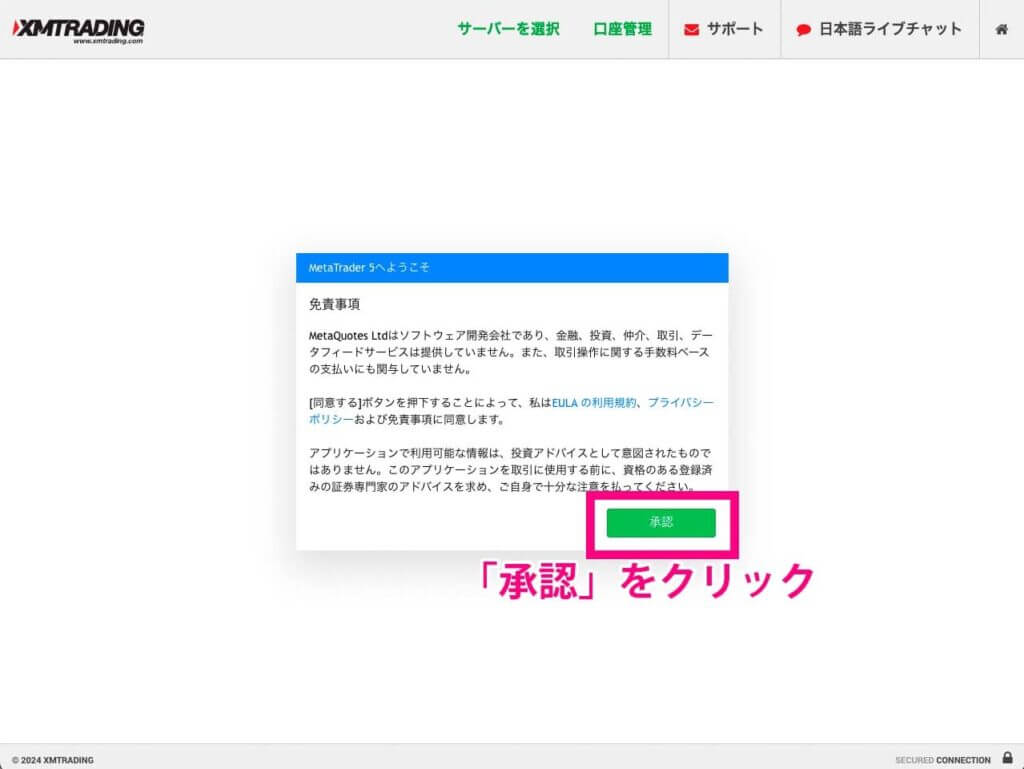Click the home icon in the header
Screen dimensions: 1024x769
(x=1001, y=29)
